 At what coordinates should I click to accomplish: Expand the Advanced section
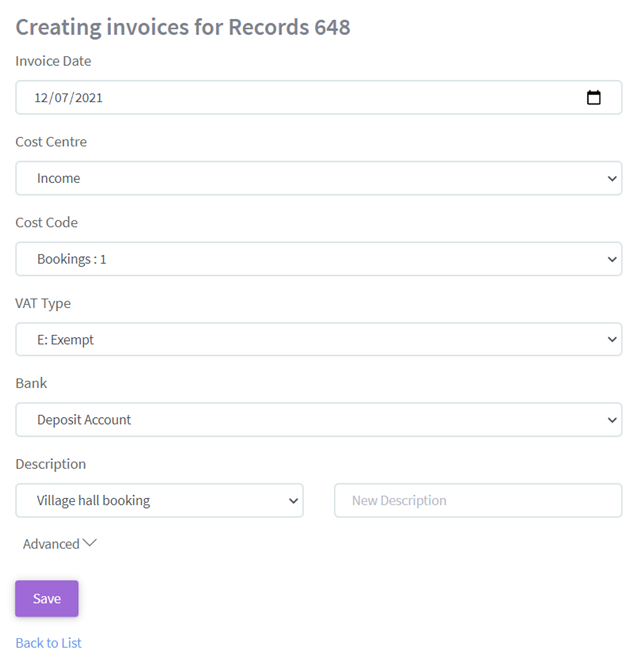(59, 544)
